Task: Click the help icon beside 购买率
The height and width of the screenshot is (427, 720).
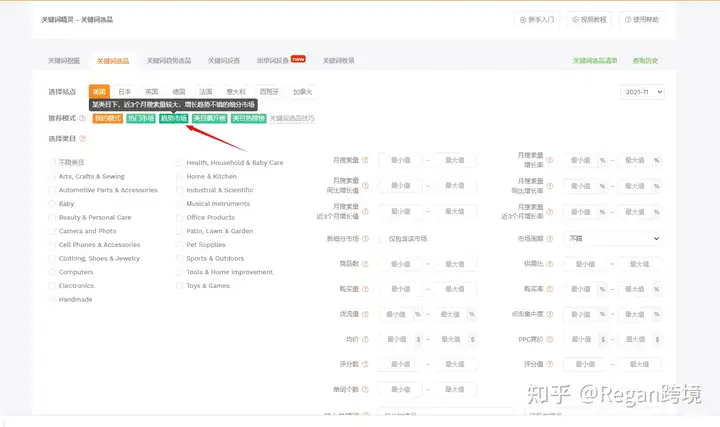Action: (x=550, y=289)
